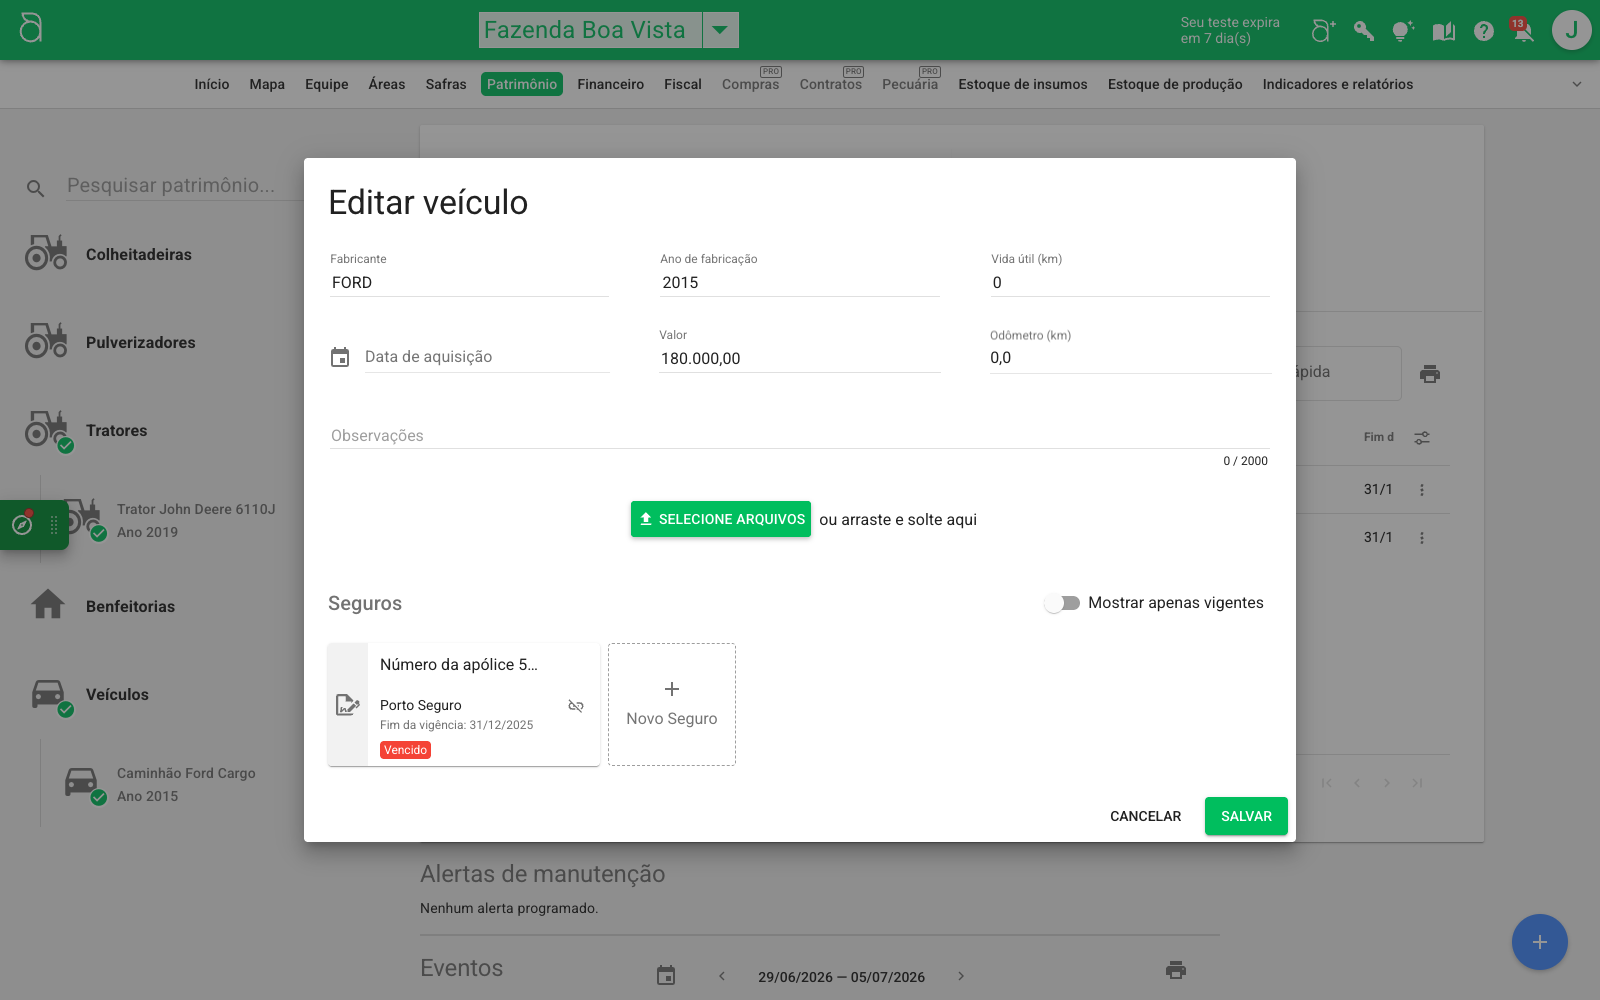The image size is (1600, 1000).
Task: Open the Fazenda Boa Vista dropdown arrow
Action: pos(720,30)
